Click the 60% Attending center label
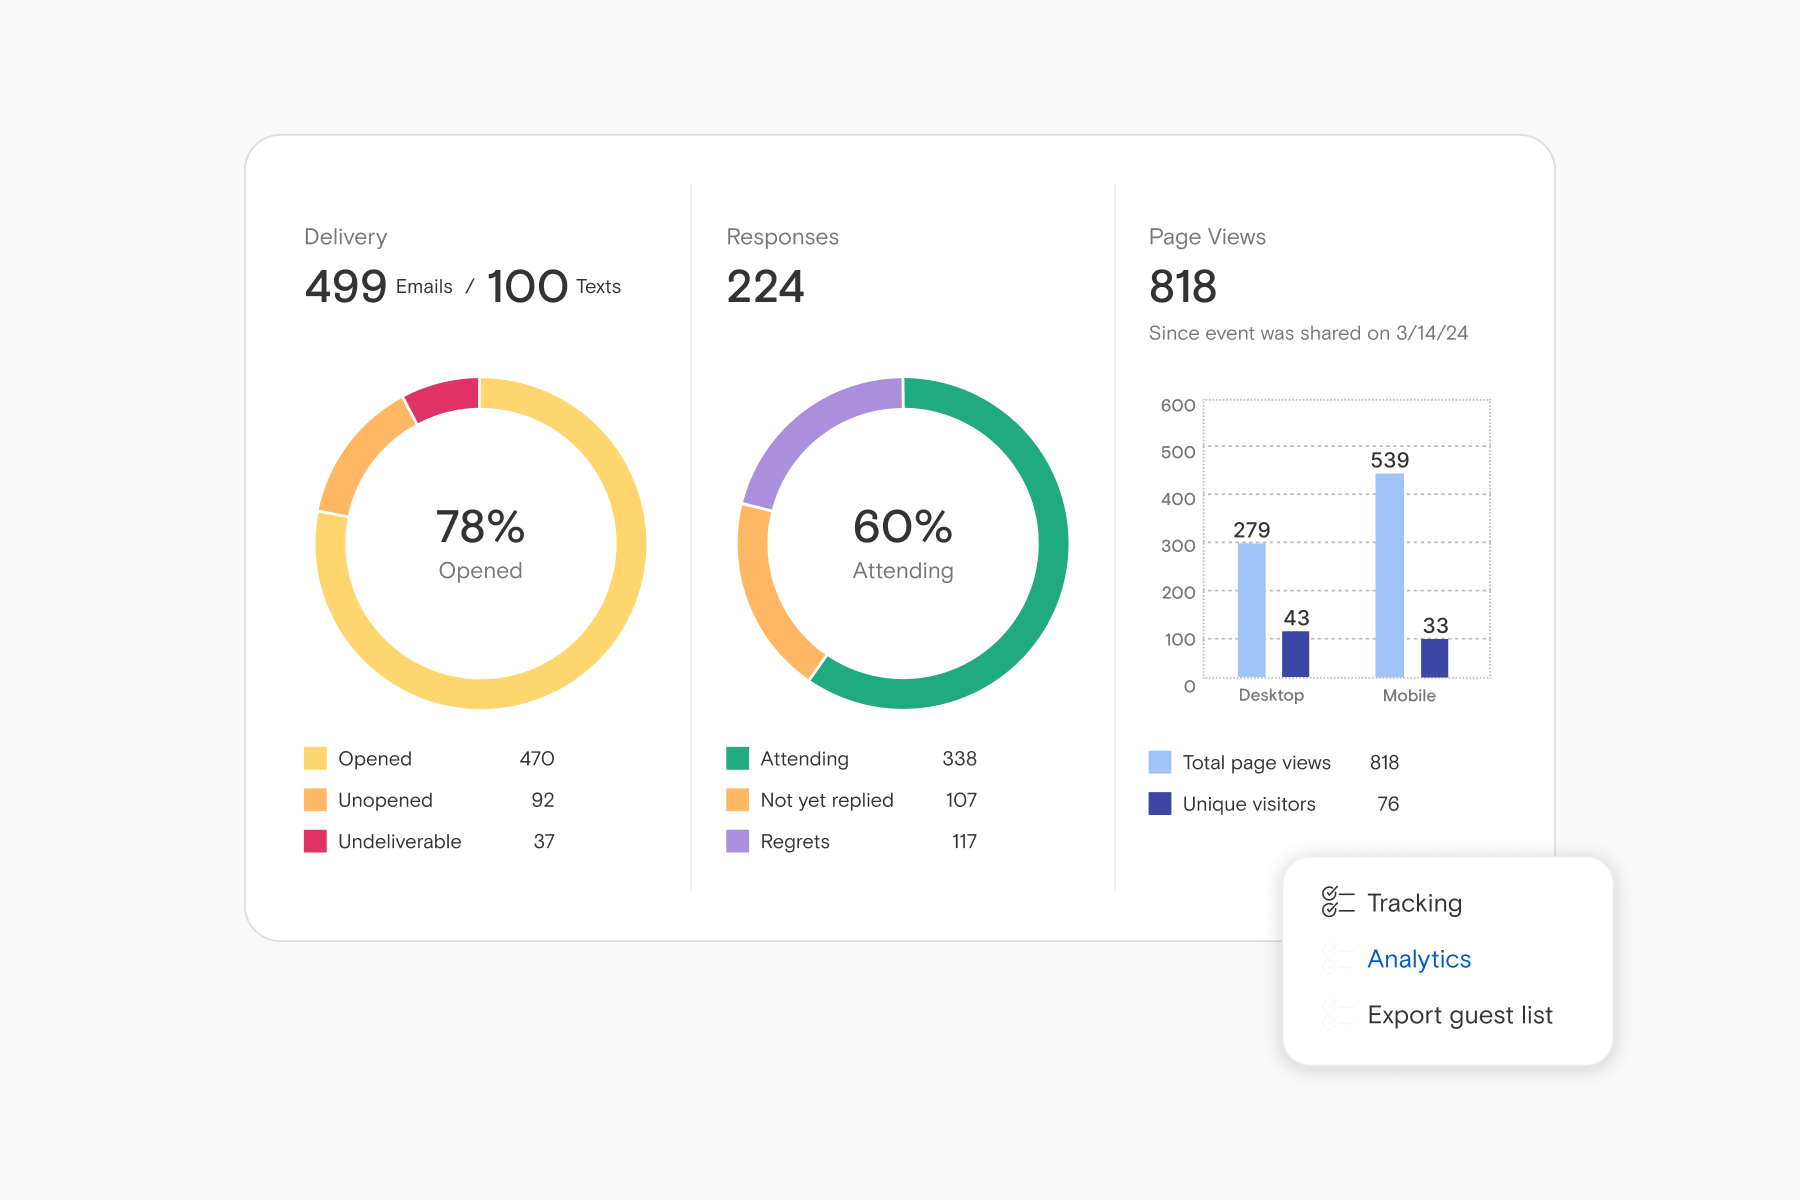Viewport: 1800px width, 1200px height. click(x=903, y=543)
